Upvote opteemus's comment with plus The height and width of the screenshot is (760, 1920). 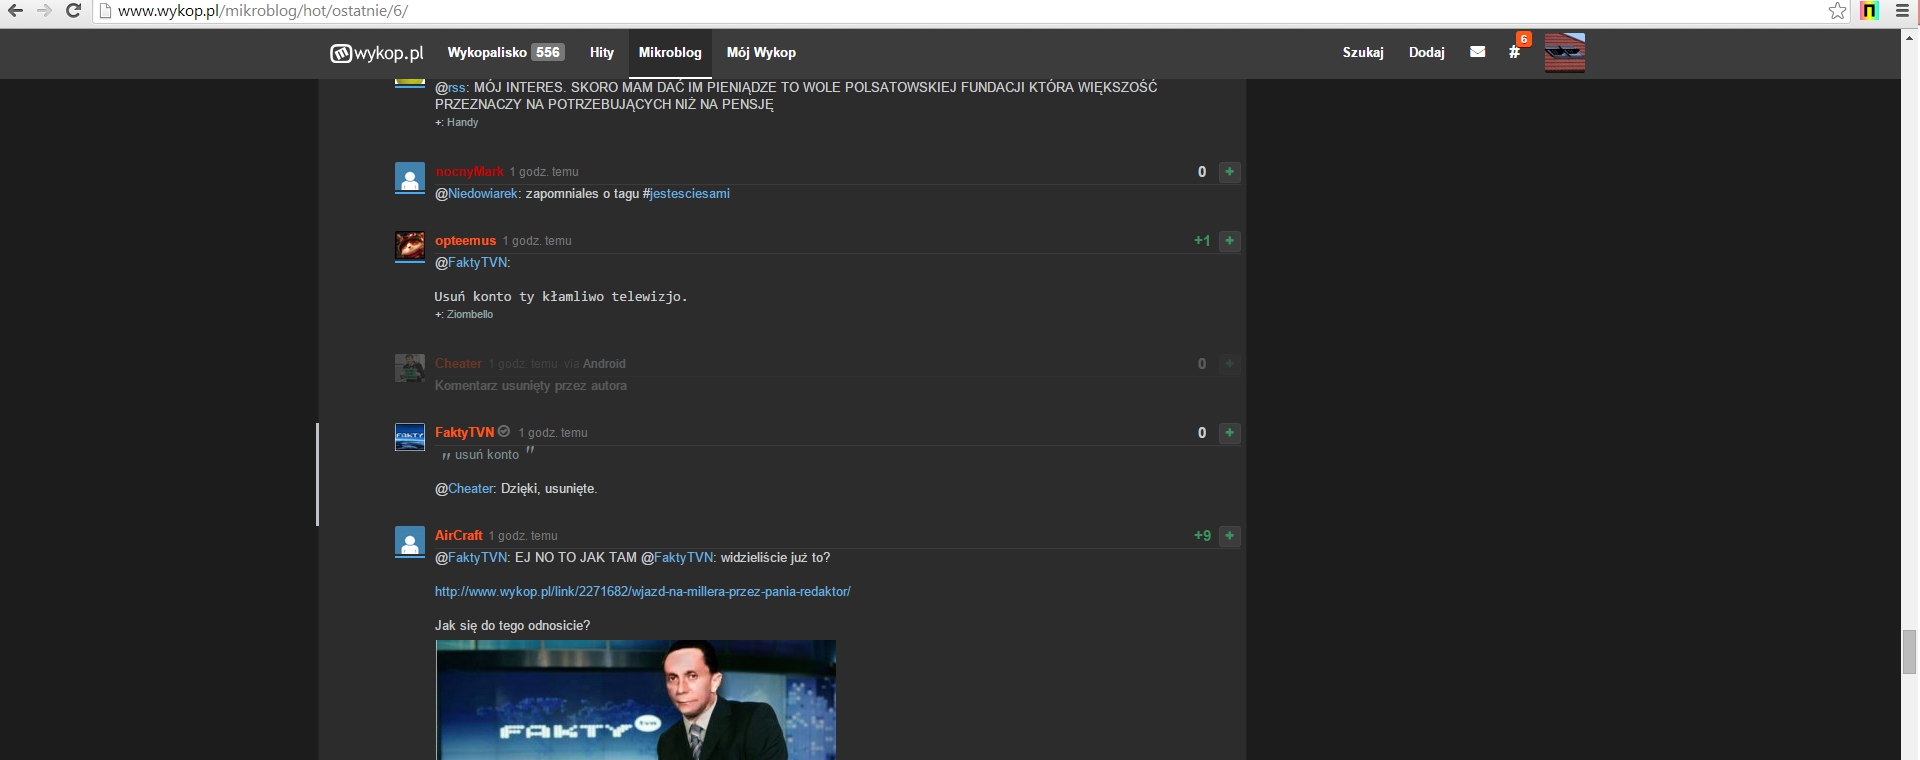[1229, 241]
